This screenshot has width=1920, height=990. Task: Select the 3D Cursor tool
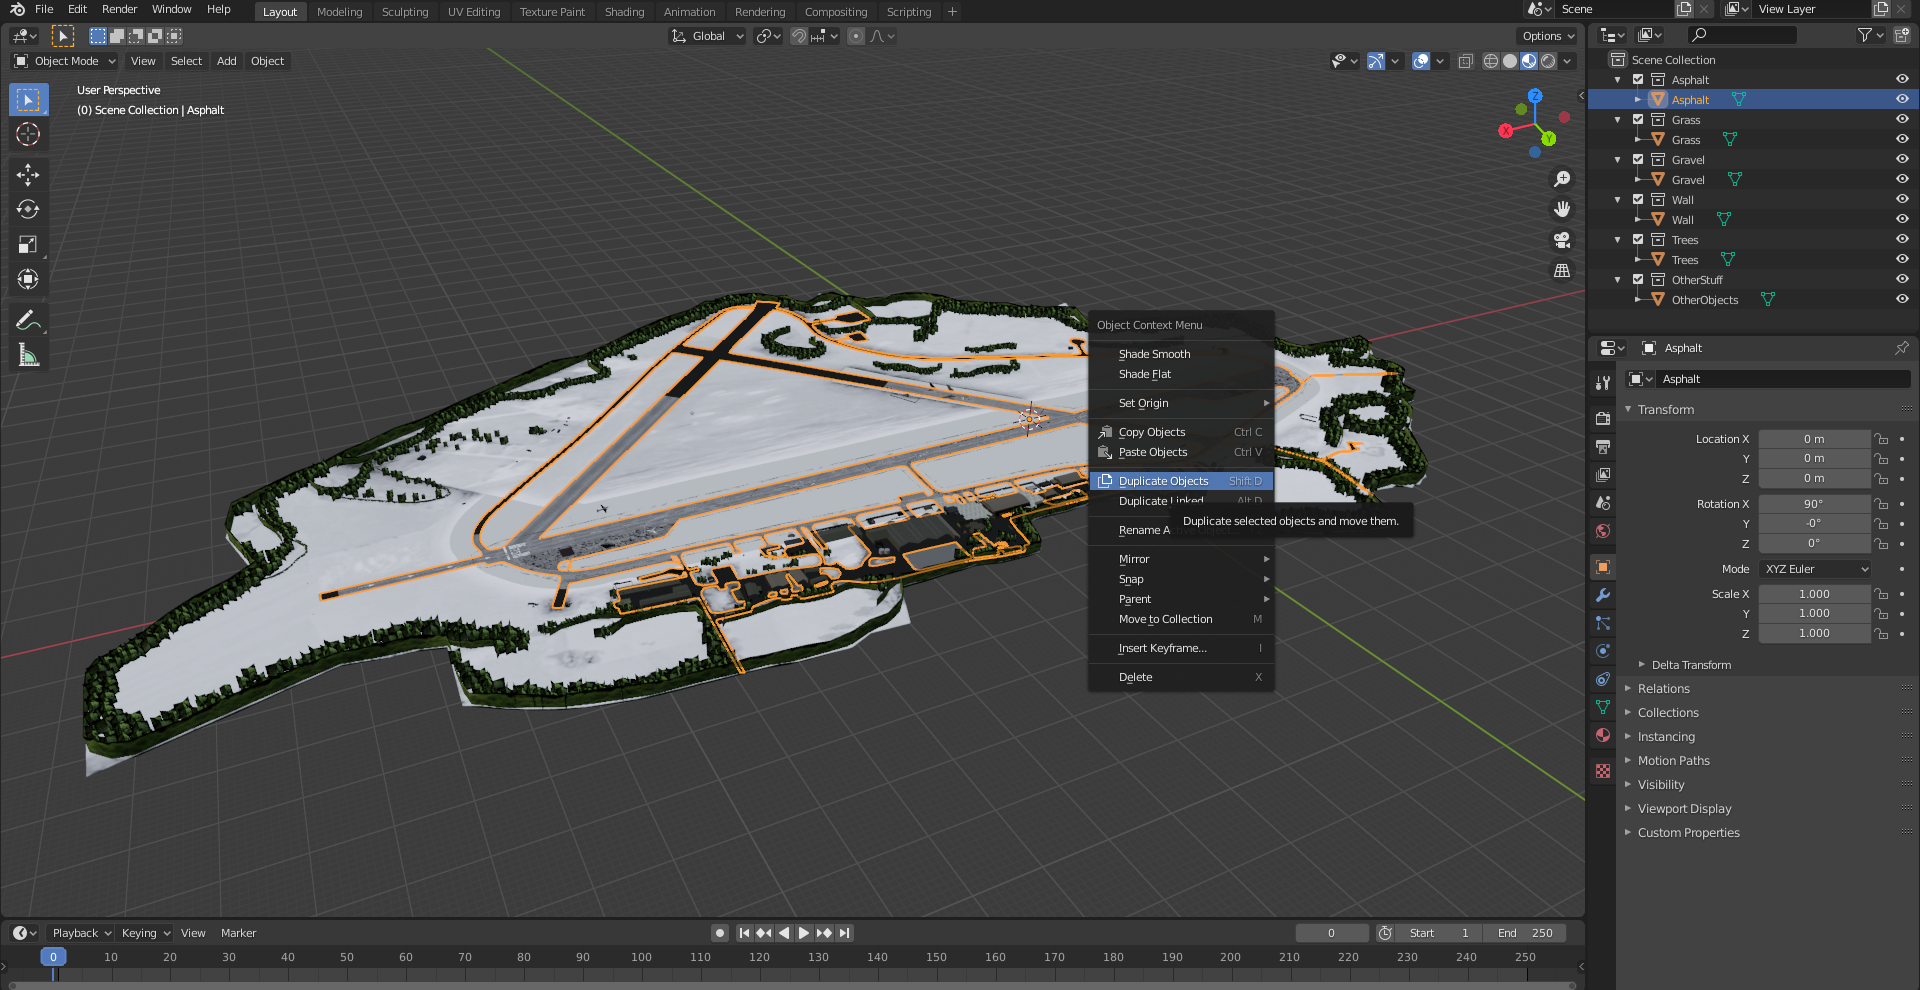tap(28, 135)
